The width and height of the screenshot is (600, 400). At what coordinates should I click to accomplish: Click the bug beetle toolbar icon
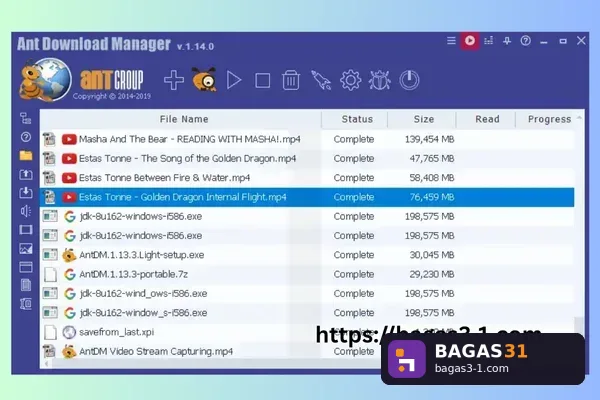[x=380, y=80]
